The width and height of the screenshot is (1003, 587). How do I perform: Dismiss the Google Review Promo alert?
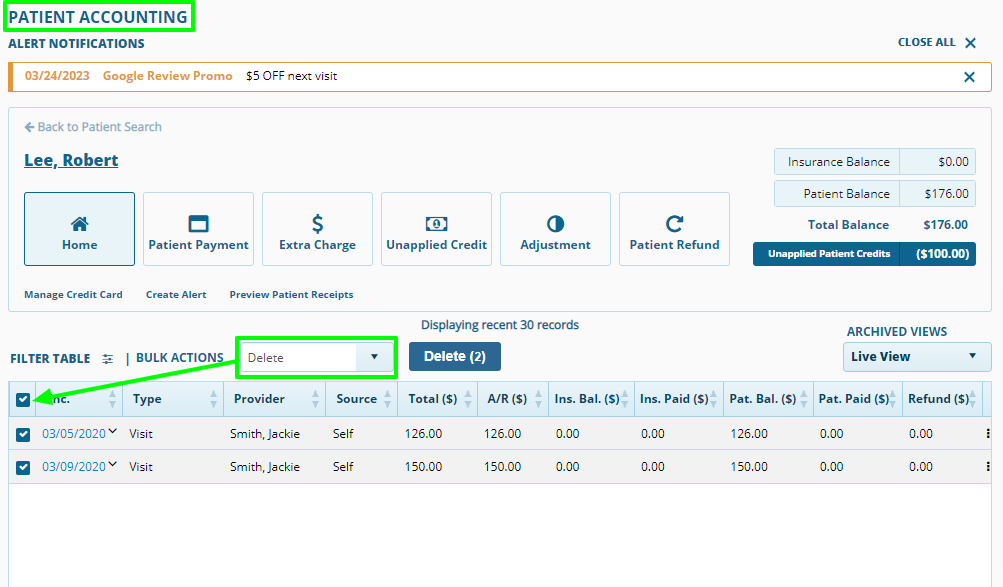(x=969, y=77)
